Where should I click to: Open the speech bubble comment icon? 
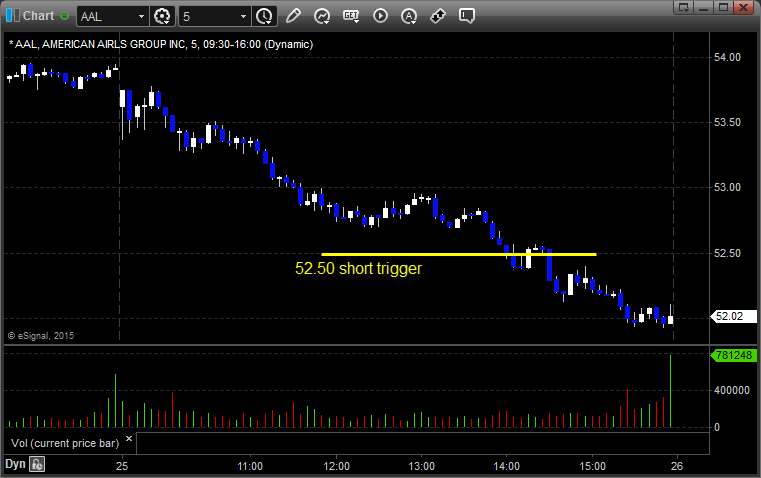[466, 16]
